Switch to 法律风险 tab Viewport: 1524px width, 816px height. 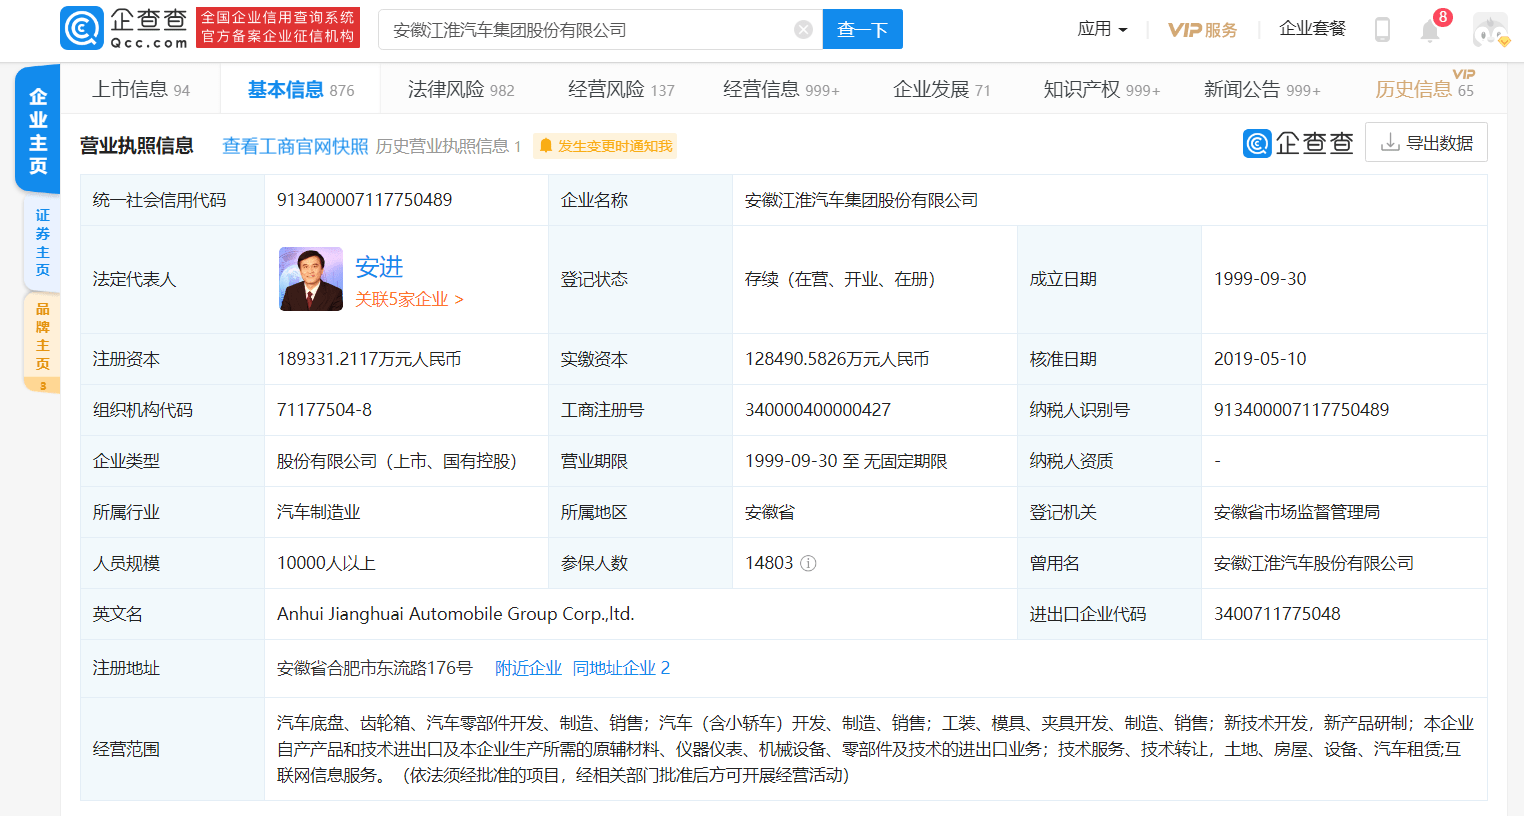(x=461, y=90)
